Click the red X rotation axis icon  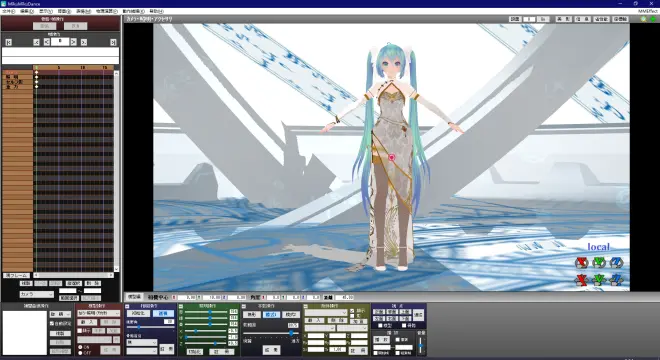tap(582, 263)
